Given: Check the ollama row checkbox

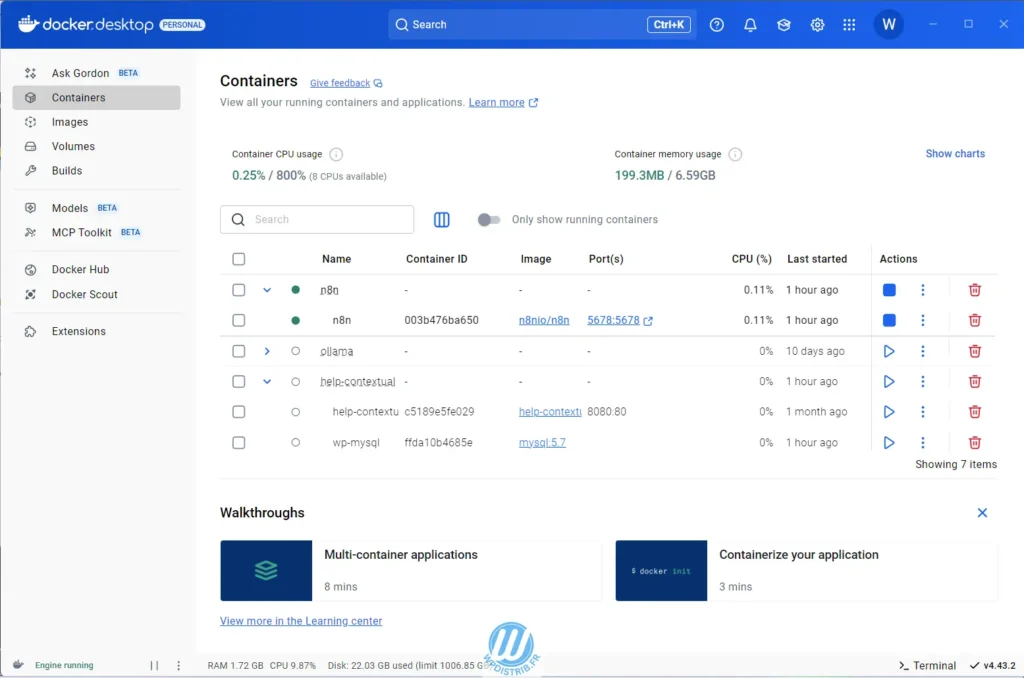Looking at the screenshot, I should coord(238,351).
